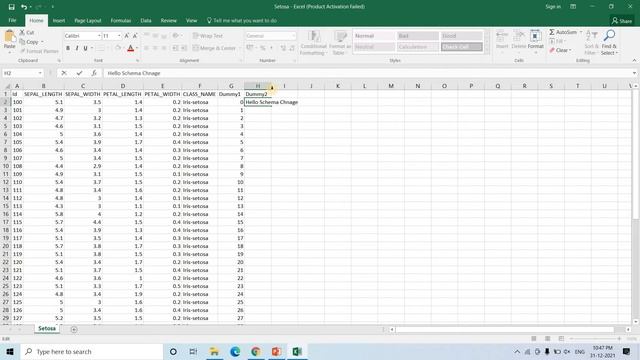
Task: Open the Clear eraser menu
Action: (x=560, y=50)
